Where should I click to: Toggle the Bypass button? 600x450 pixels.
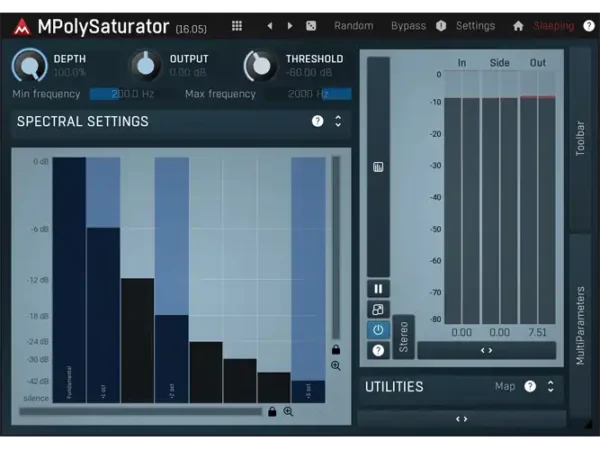pos(408,26)
